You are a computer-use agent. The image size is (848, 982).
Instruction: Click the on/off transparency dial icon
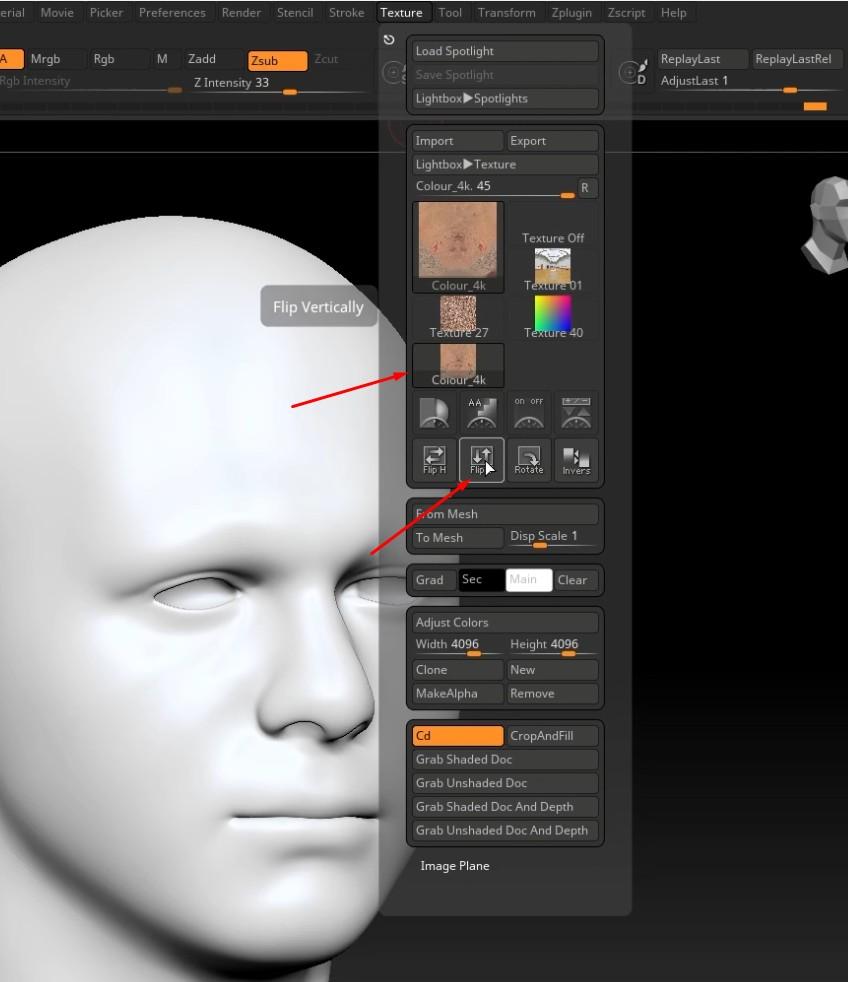click(529, 413)
